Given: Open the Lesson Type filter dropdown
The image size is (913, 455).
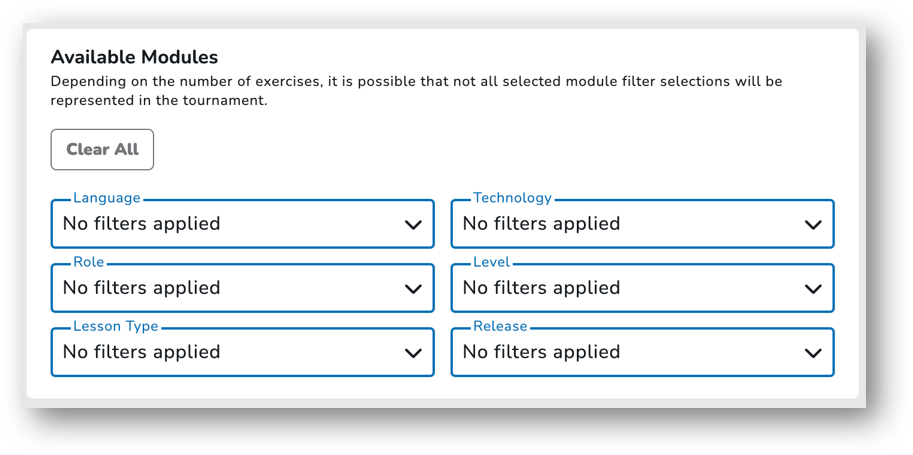Looking at the screenshot, I should coord(242,352).
